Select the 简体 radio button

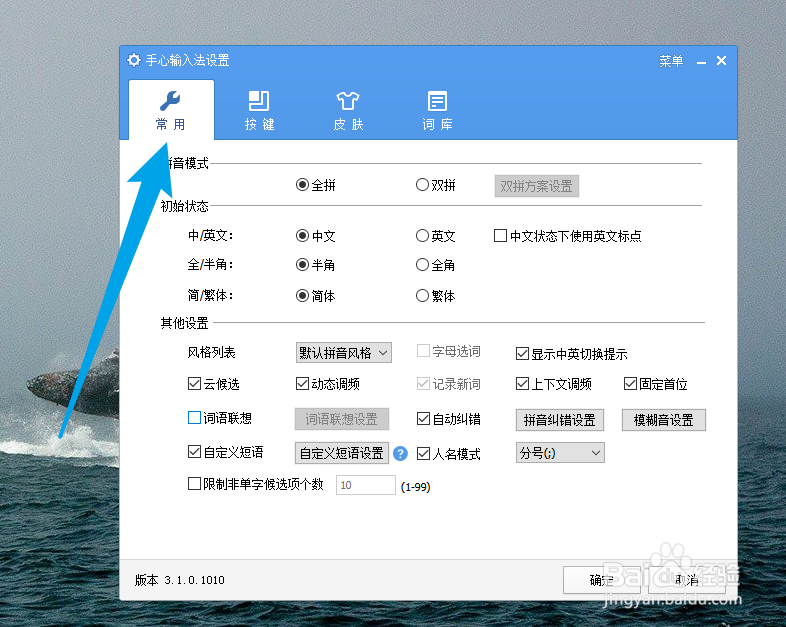pyautogui.click(x=302, y=296)
